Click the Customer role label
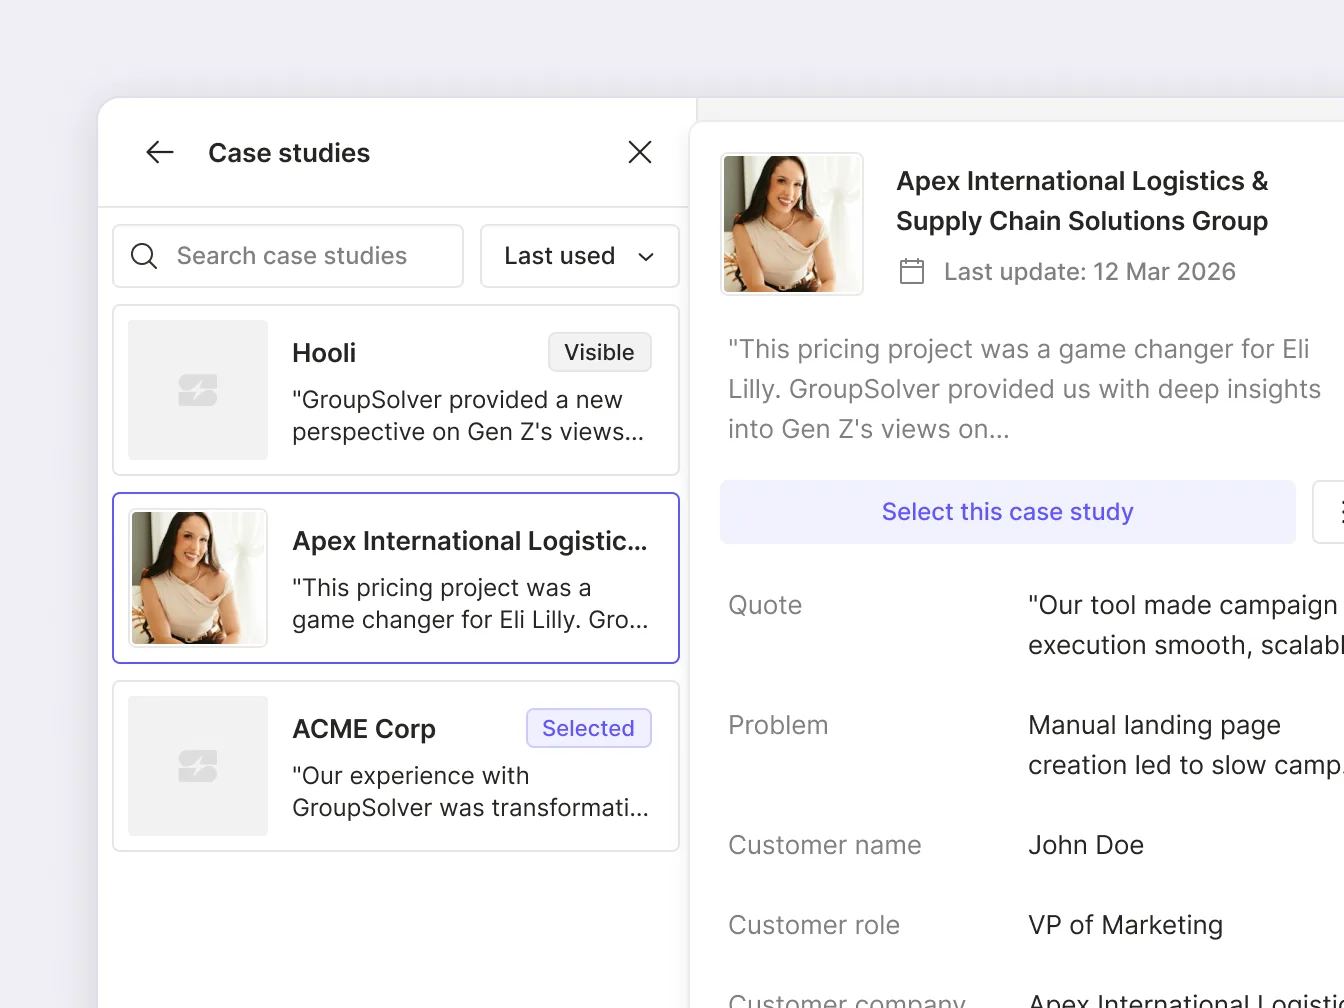Image resolution: width=1344 pixels, height=1008 pixels. click(x=814, y=925)
